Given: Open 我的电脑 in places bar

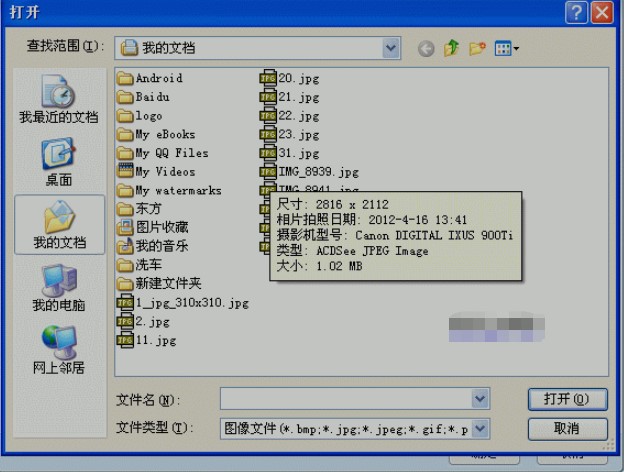Looking at the screenshot, I should (59, 288).
